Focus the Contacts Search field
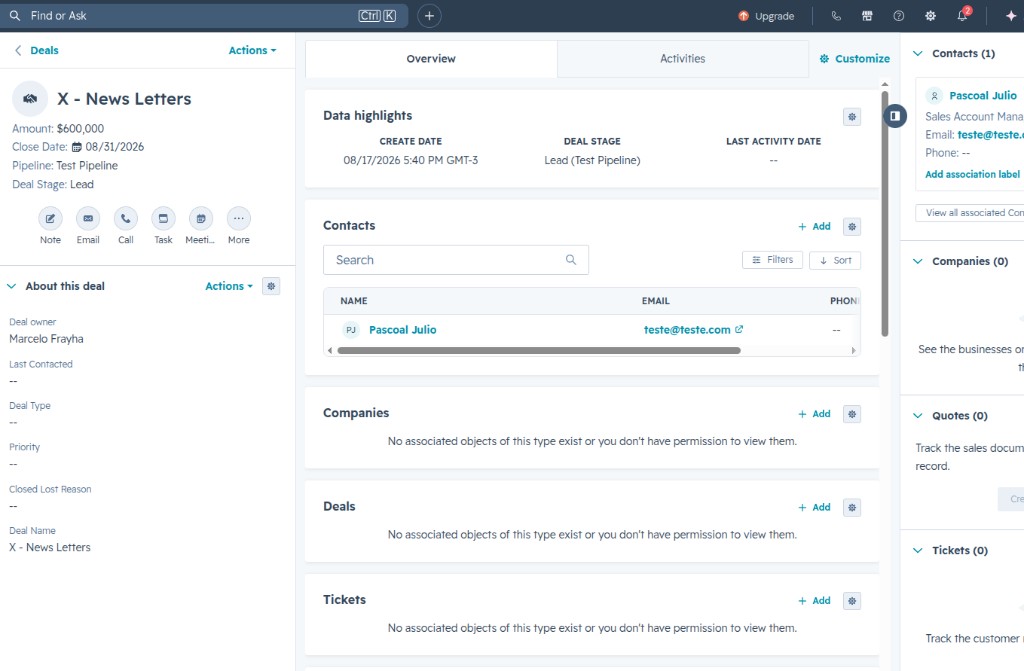The image size is (1024, 671). tap(456, 260)
